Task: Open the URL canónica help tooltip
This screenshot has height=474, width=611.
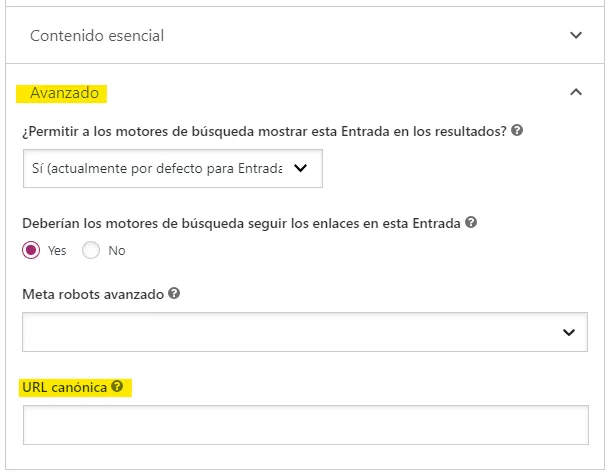Action: click(x=117, y=386)
